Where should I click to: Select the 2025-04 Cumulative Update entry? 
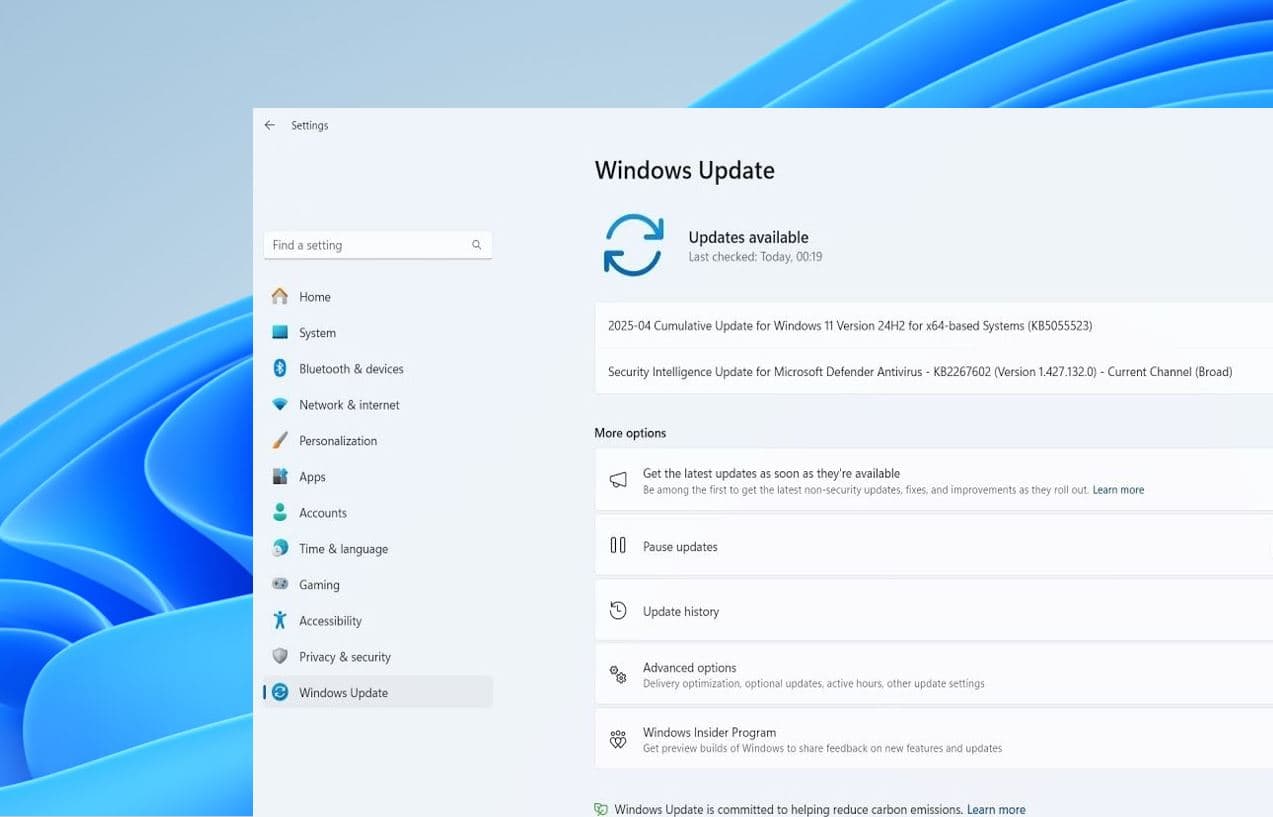pos(850,325)
